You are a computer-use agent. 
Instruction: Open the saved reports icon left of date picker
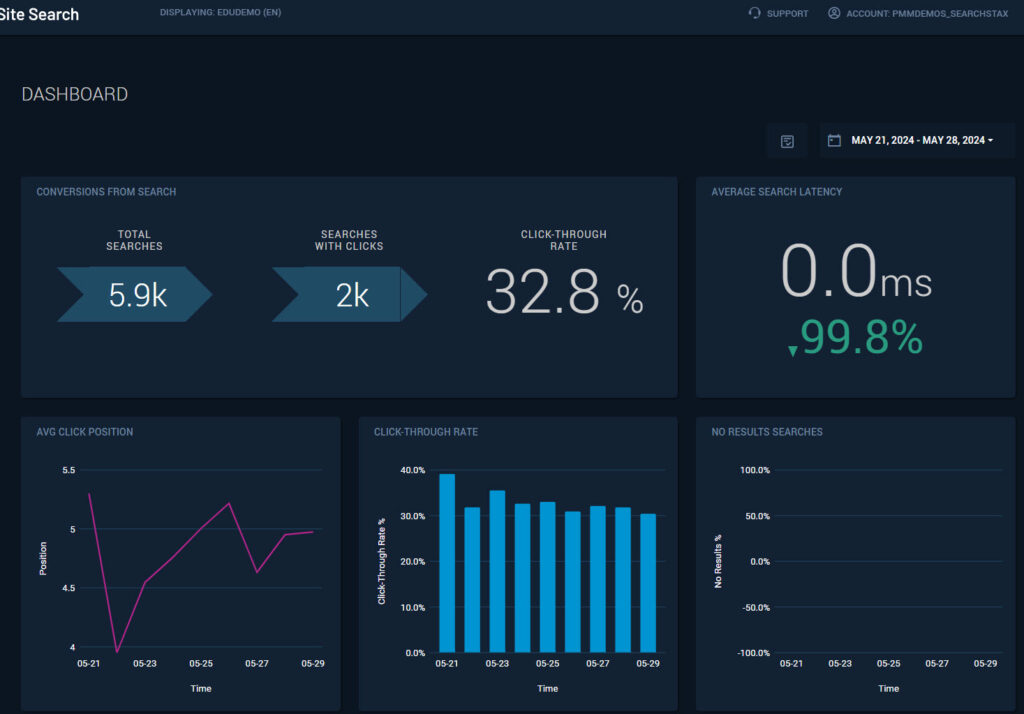(x=787, y=140)
